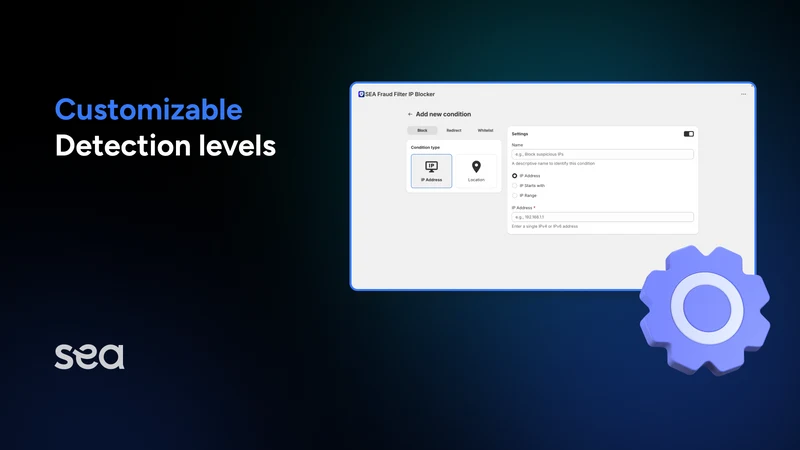
Task: Click the 'A descriptive name to identify this condition' hint
Action: coord(553,164)
